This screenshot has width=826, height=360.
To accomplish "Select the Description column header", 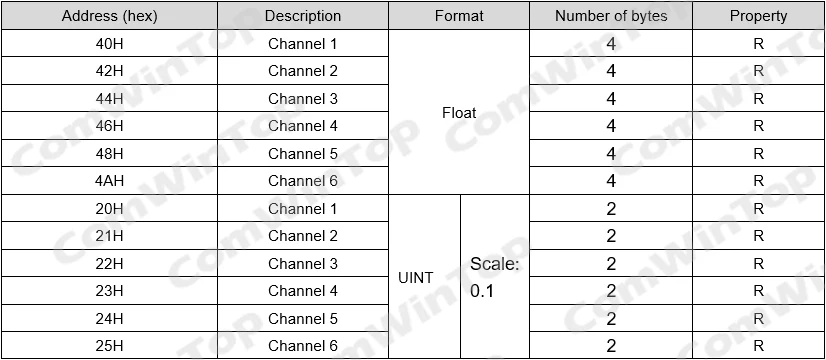I will coord(303,16).
